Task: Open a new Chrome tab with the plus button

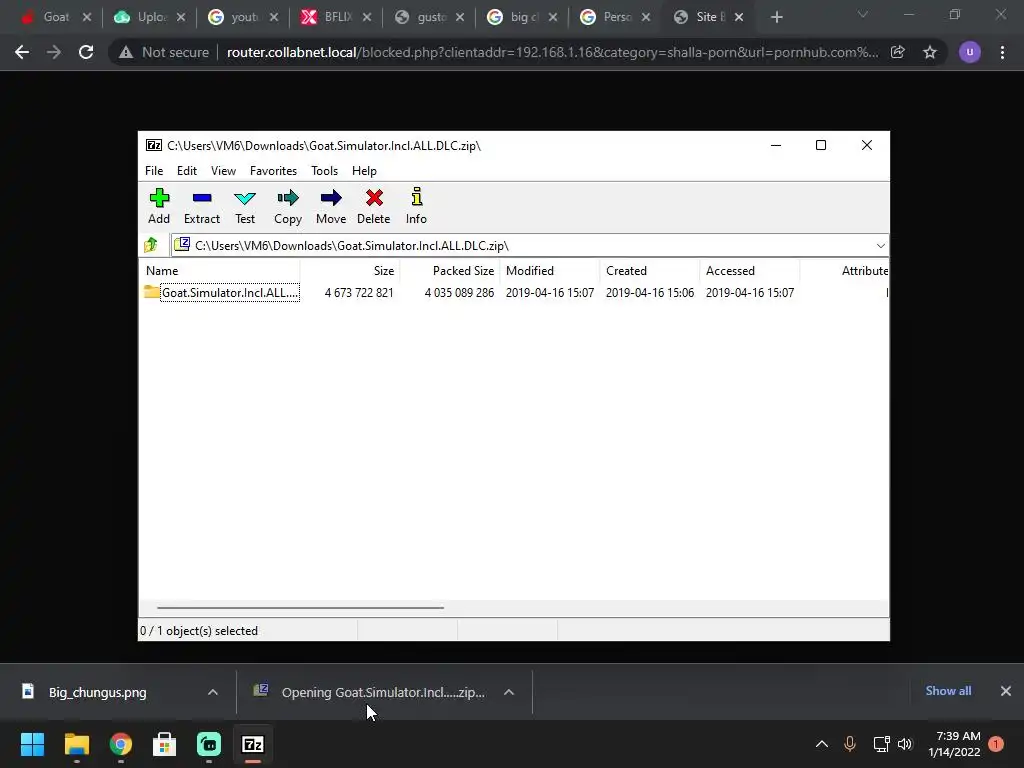Action: click(776, 17)
